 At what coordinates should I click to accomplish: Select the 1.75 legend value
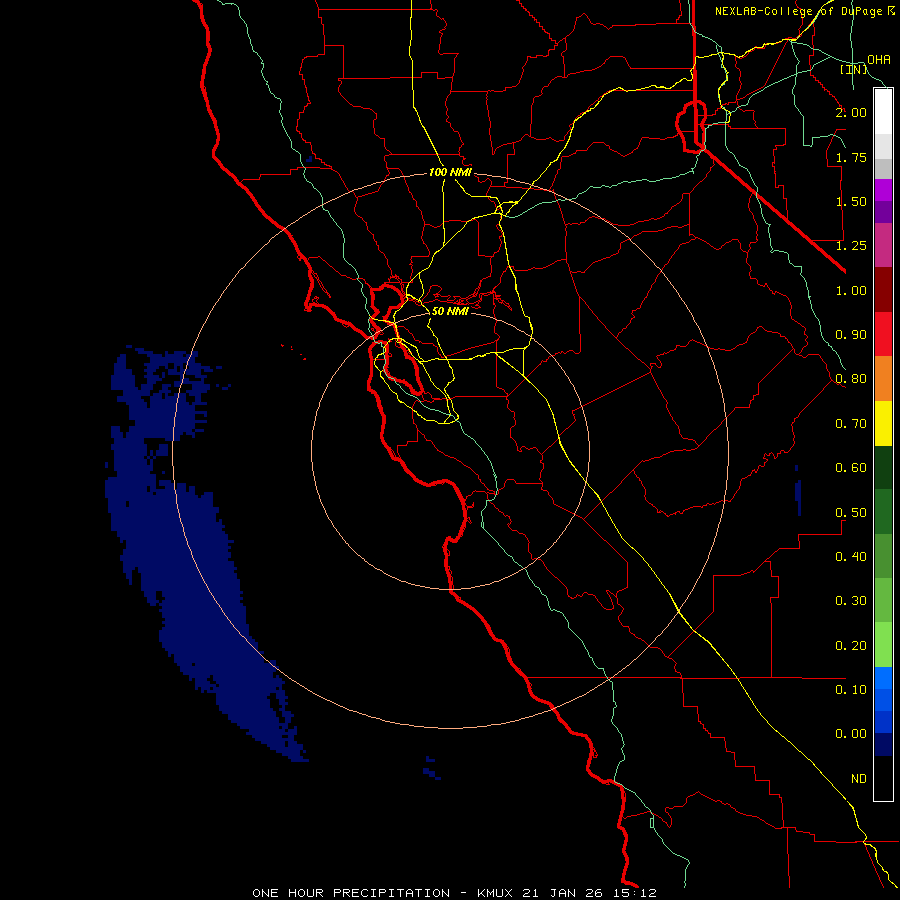(x=851, y=157)
